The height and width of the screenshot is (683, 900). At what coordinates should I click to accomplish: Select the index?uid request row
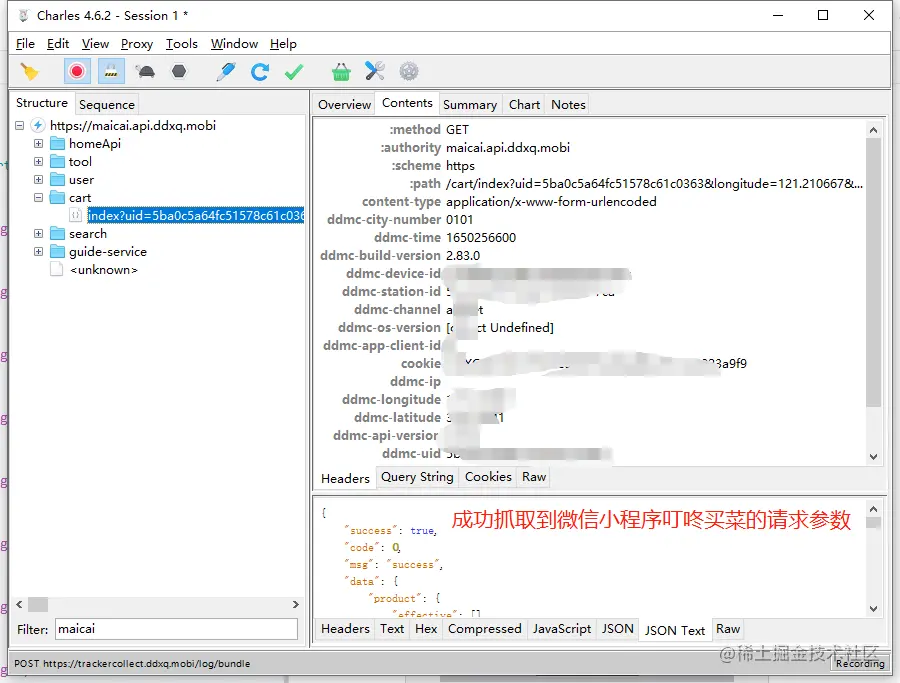[195, 215]
